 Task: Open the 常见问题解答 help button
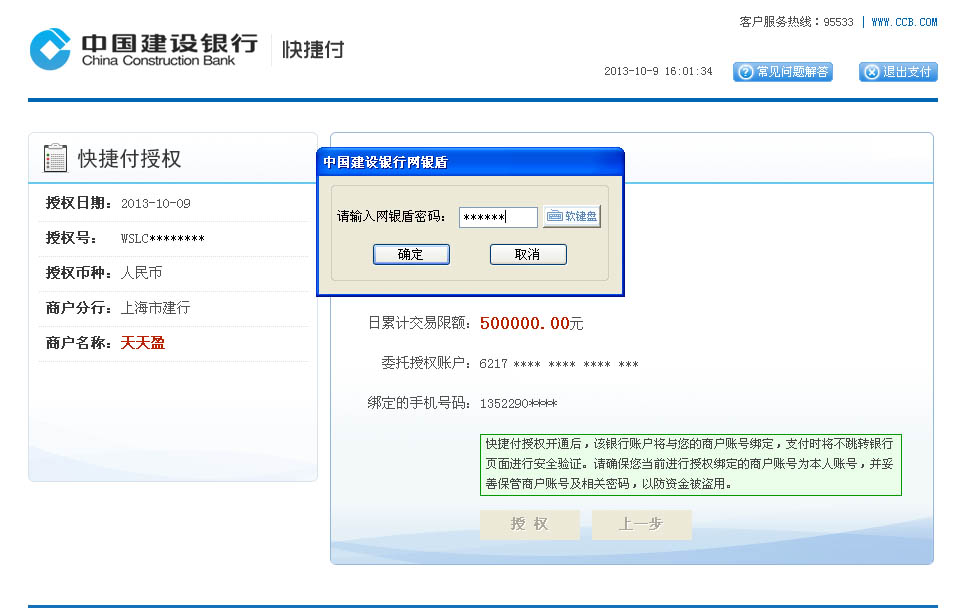(782, 72)
